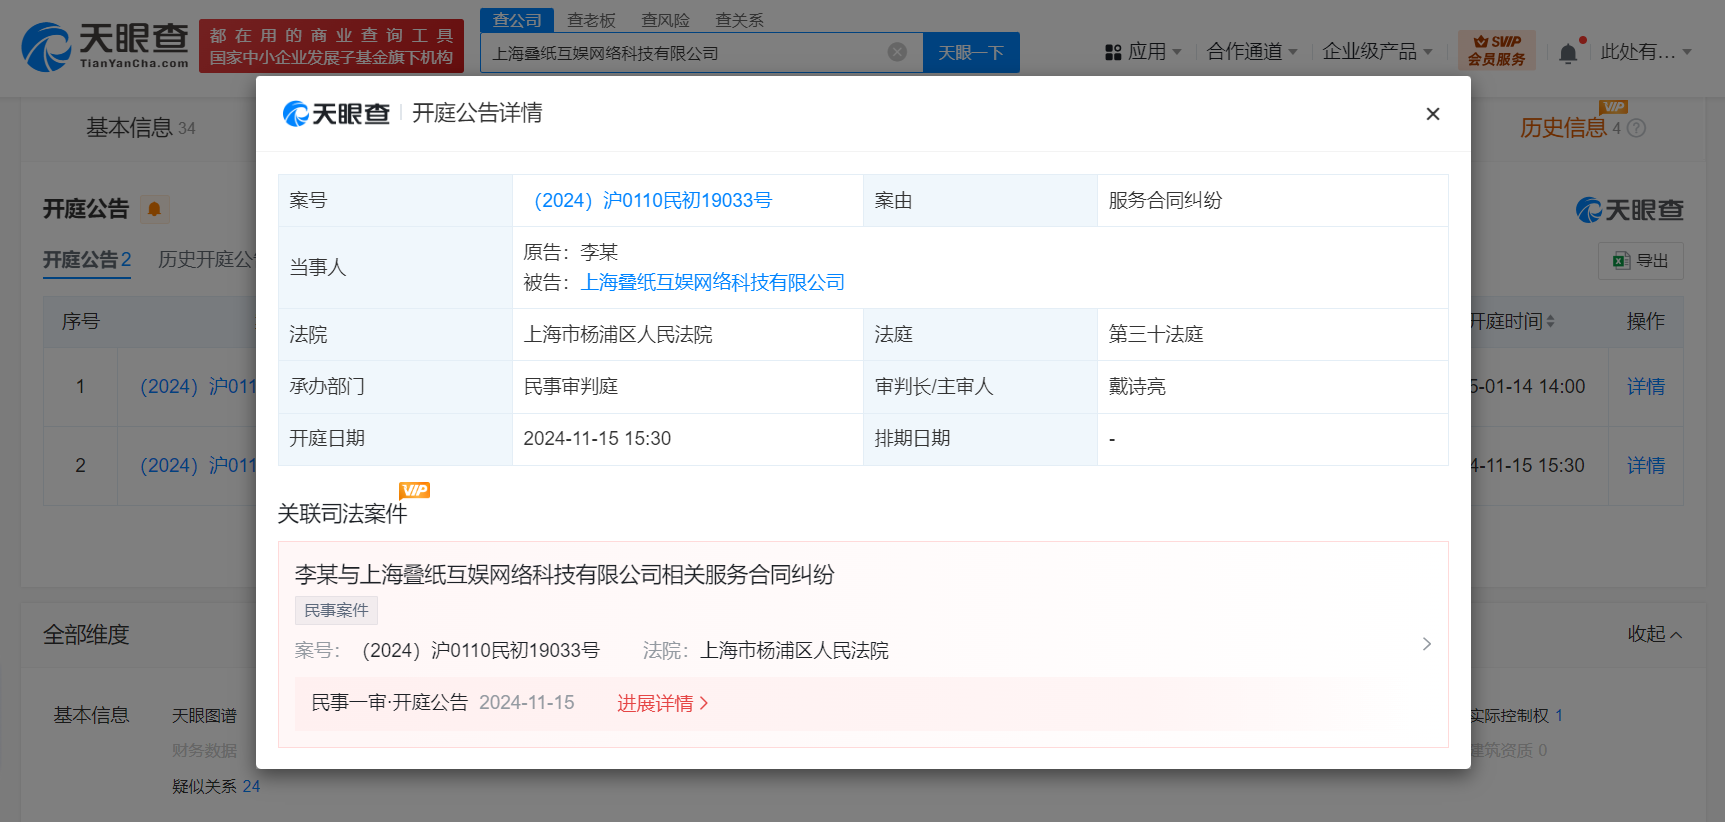Open defendant 上海叠纸互娱网络科技有限公司 link
Screen dimensions: 1725x822
712,283
